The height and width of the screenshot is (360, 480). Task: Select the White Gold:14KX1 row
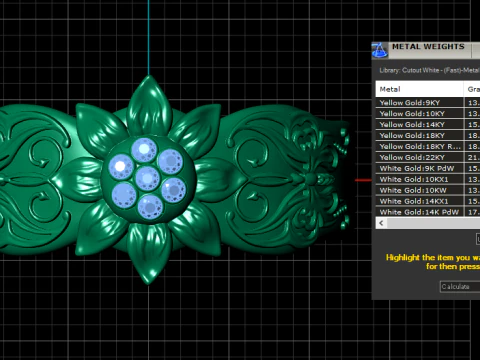[428, 201]
